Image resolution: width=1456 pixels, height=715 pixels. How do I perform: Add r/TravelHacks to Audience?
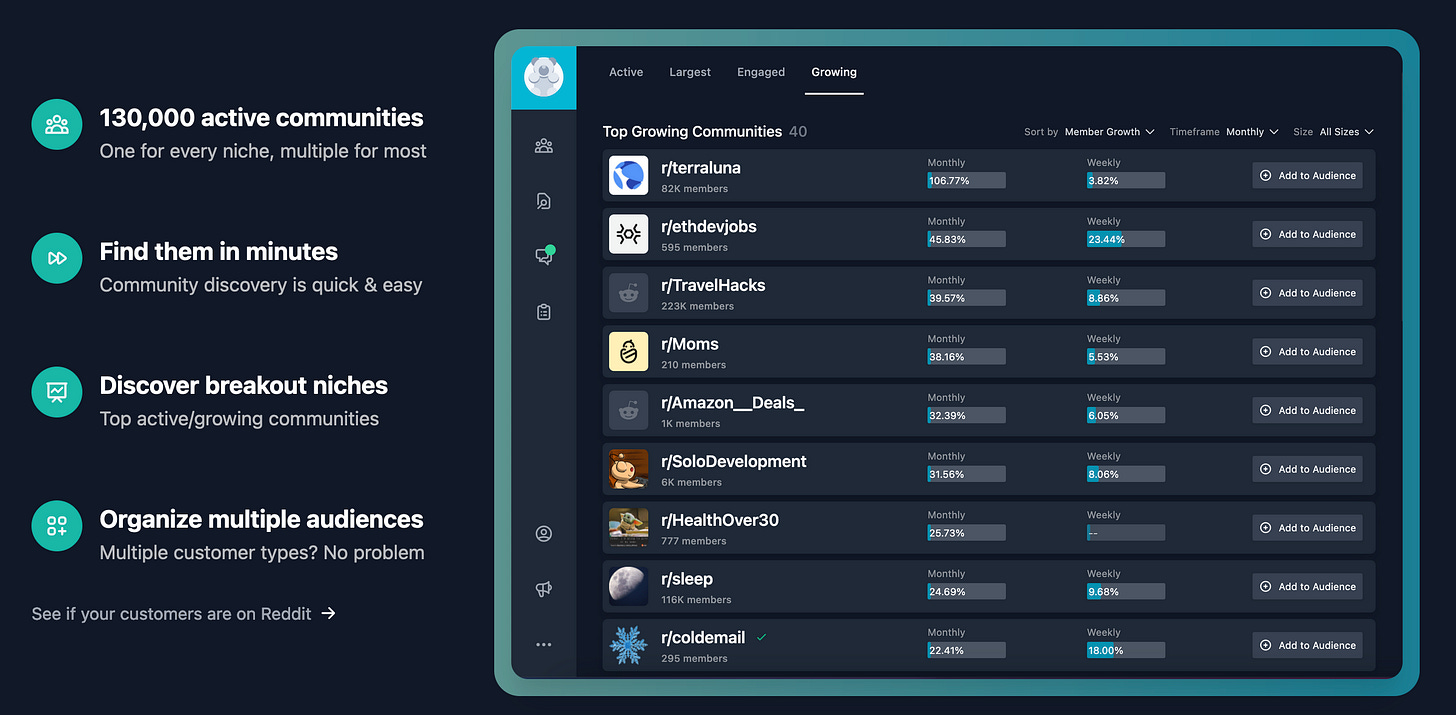(1307, 293)
